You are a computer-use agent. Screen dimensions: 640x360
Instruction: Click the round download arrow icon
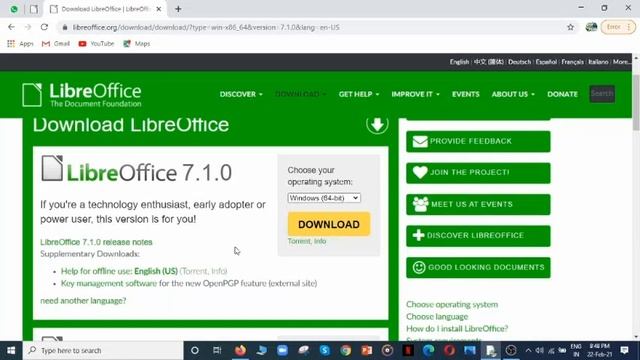click(x=377, y=124)
